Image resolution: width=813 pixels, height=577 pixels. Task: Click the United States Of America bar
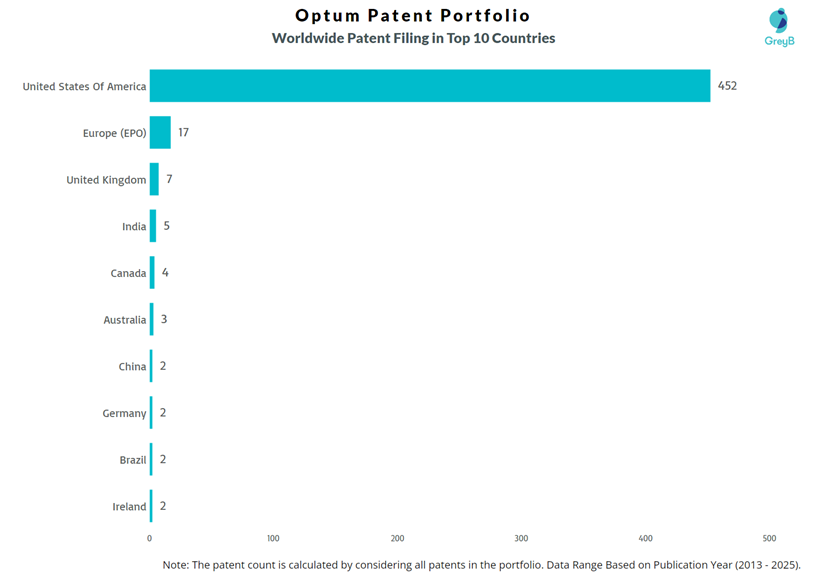tap(430, 86)
